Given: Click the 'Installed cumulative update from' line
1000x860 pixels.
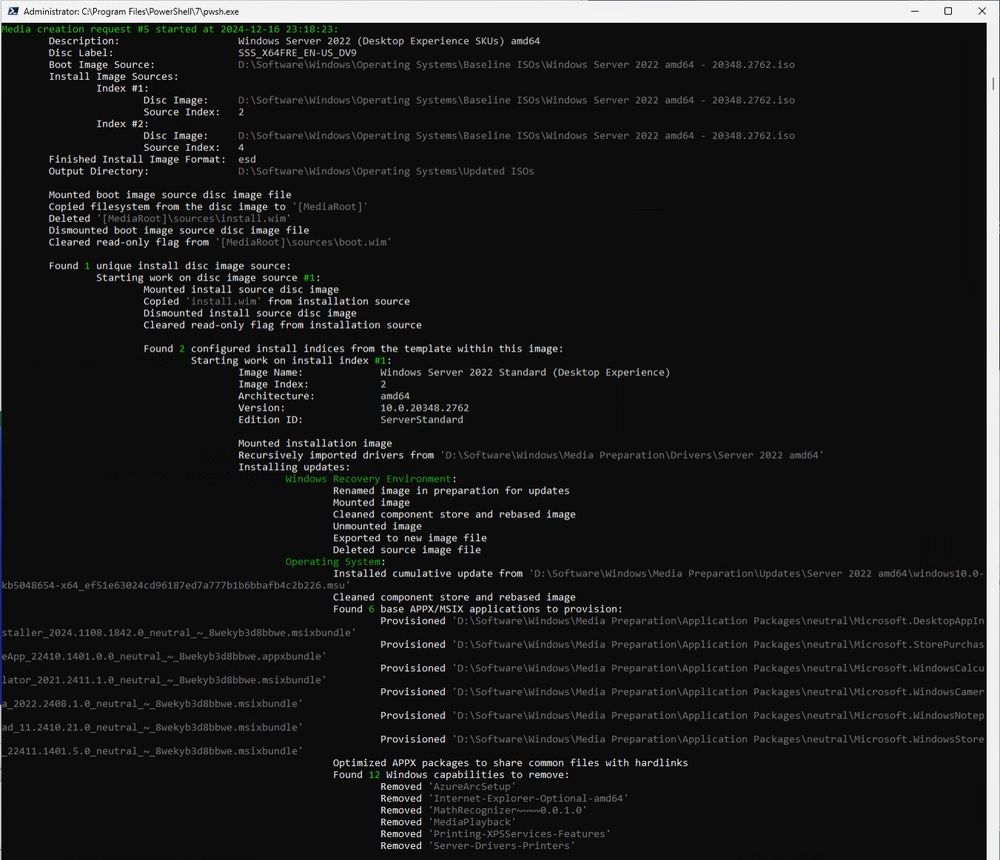Looking at the screenshot, I should point(658,574).
